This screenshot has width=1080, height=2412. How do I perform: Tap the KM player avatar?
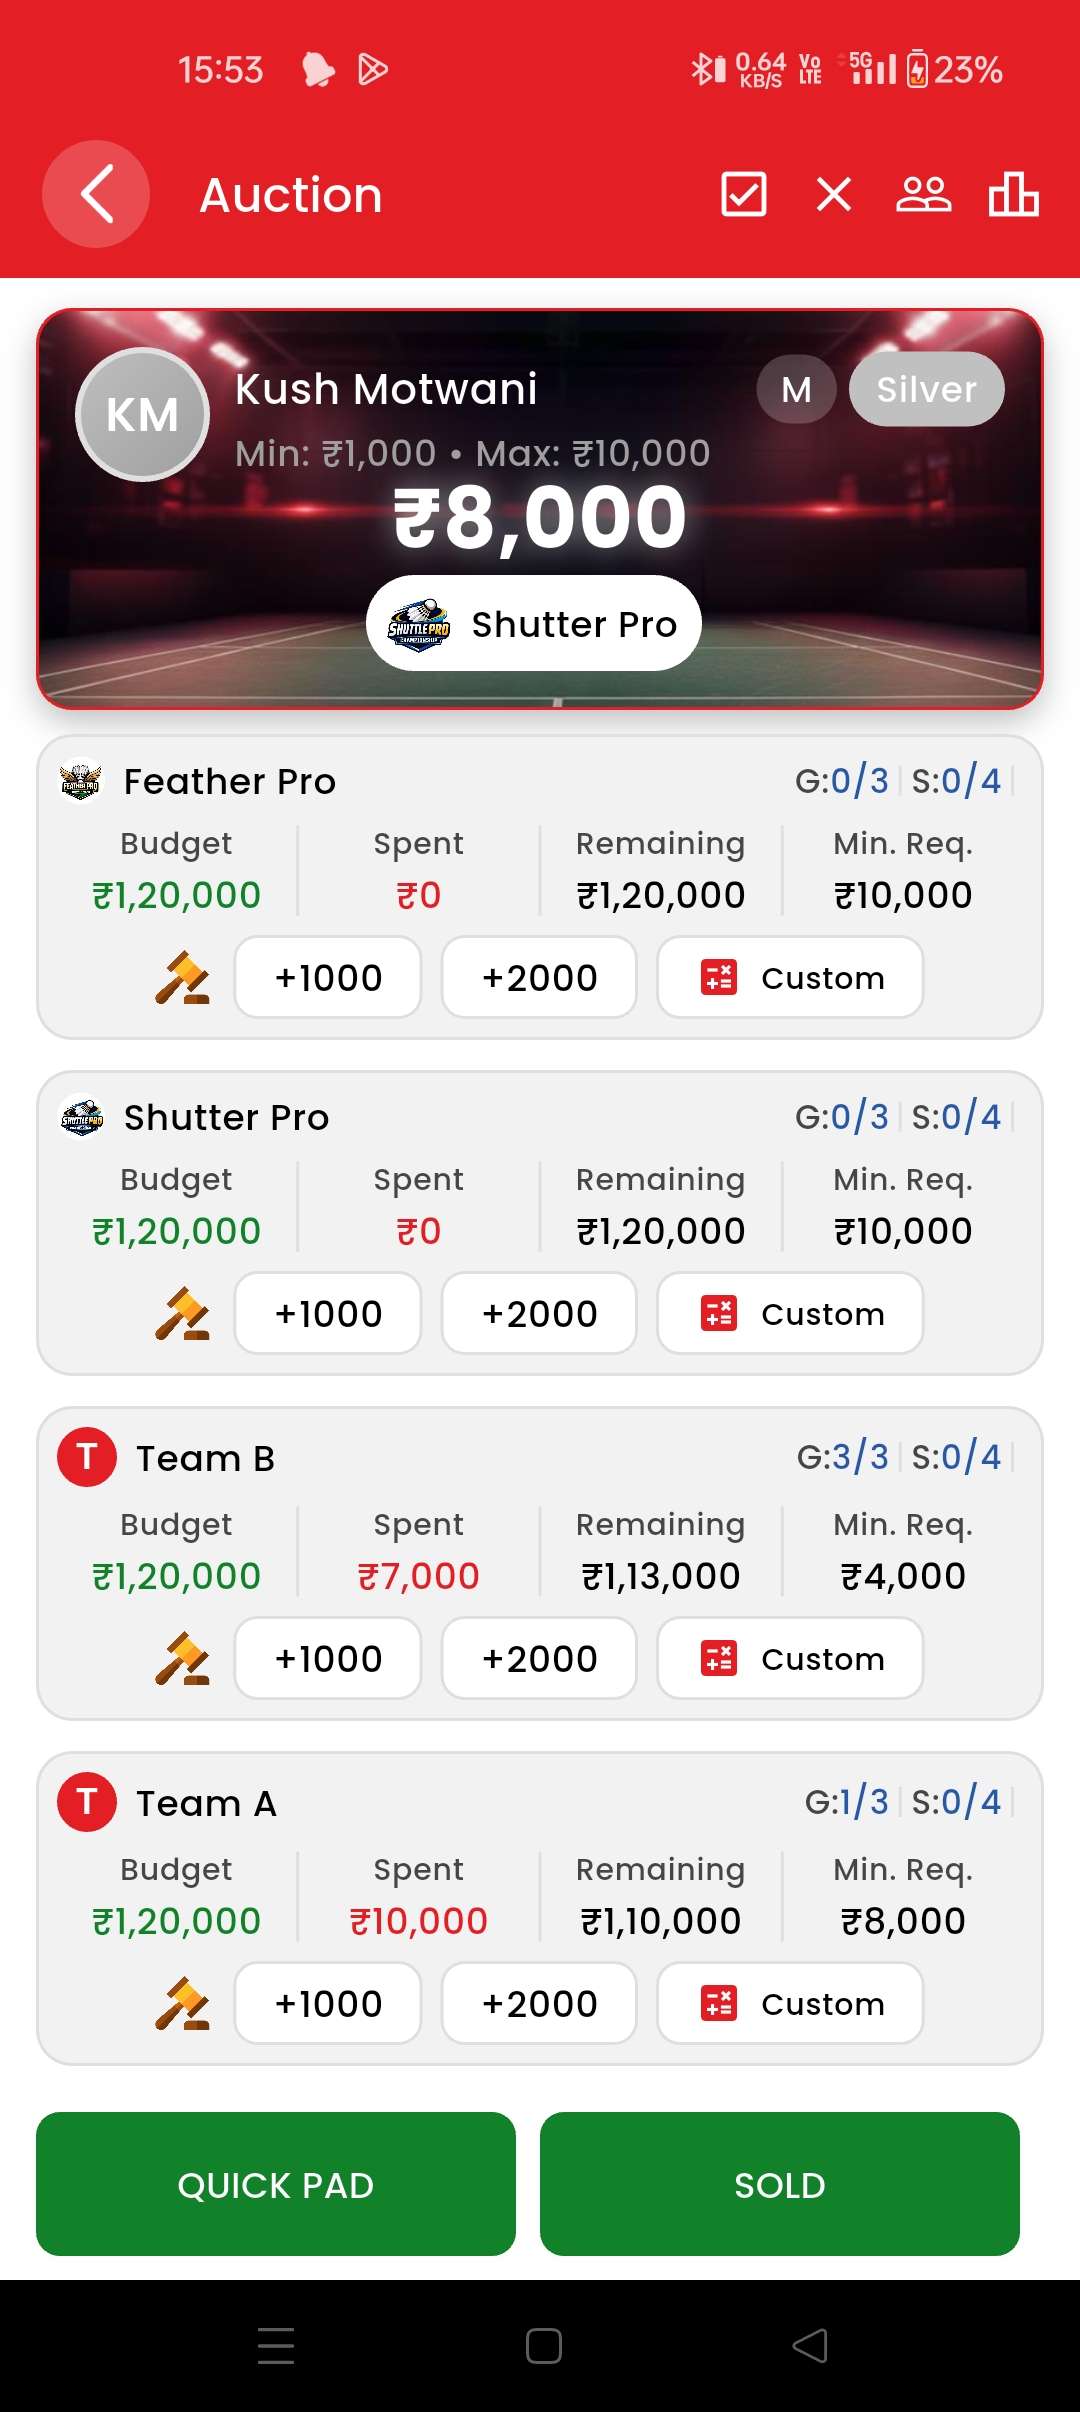click(x=142, y=414)
